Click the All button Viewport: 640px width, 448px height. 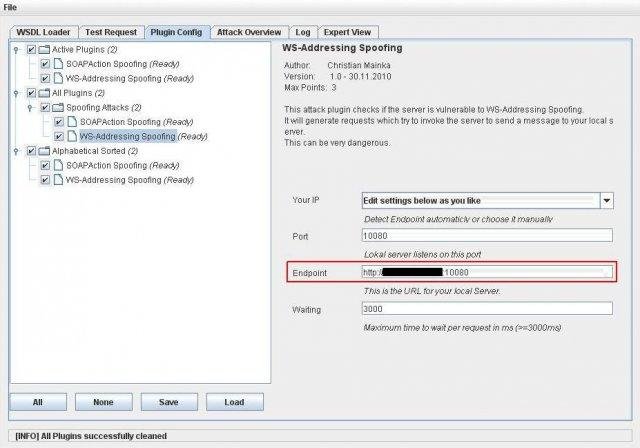coord(38,402)
